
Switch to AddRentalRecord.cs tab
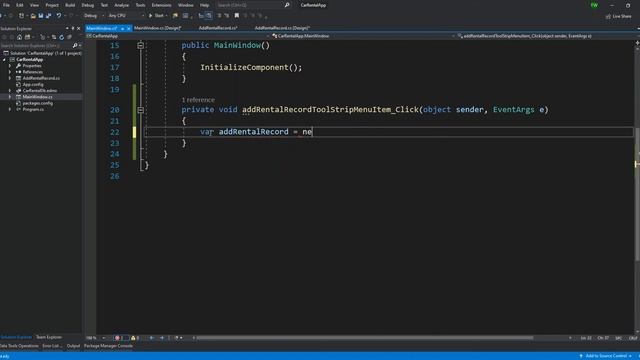point(218,28)
